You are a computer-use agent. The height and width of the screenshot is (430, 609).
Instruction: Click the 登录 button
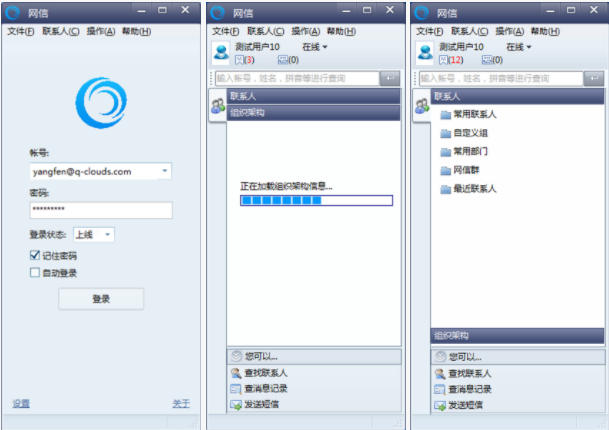pyautogui.click(x=101, y=299)
